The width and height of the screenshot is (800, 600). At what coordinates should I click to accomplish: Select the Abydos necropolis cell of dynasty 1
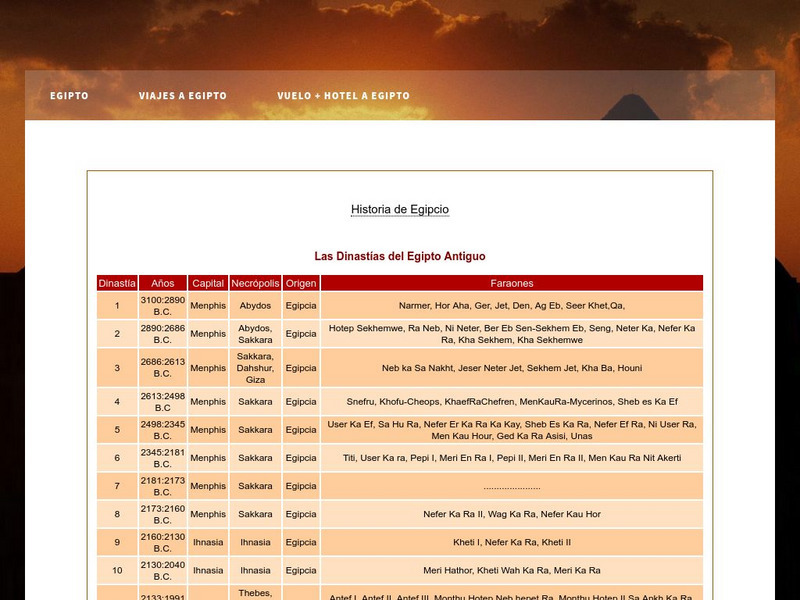[255, 306]
